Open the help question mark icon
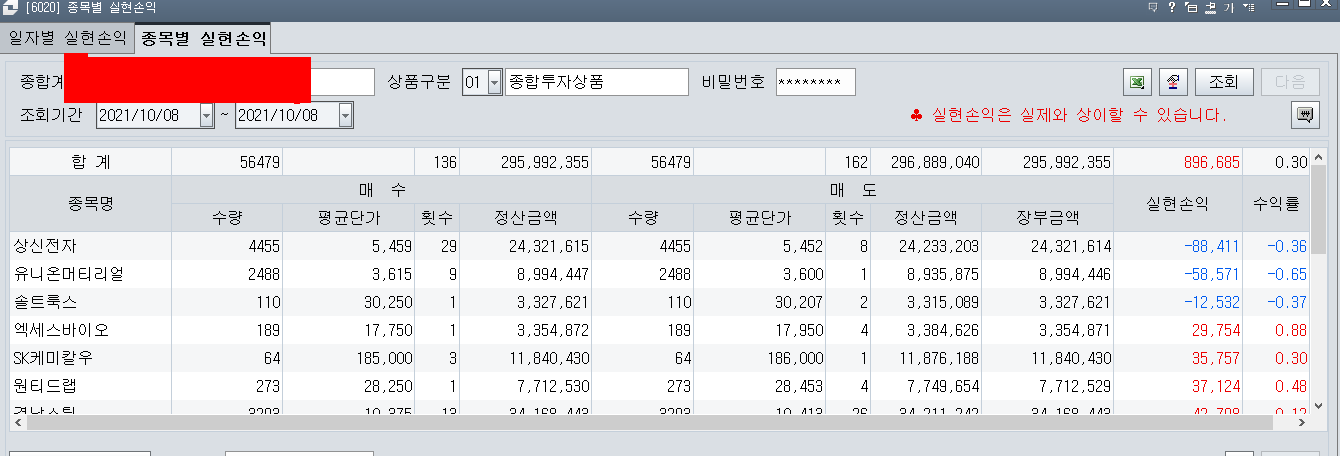The image size is (1340, 456). (x=1171, y=7)
